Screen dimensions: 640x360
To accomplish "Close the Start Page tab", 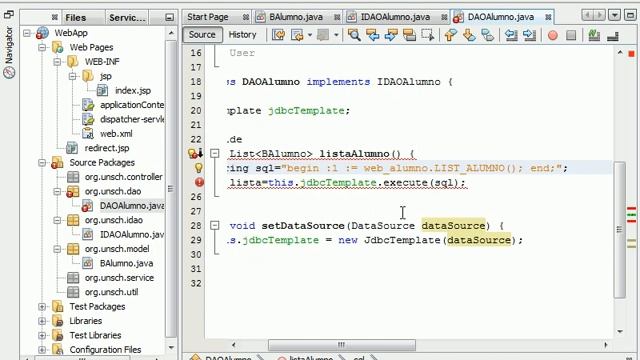I will pyautogui.click(x=246, y=17).
